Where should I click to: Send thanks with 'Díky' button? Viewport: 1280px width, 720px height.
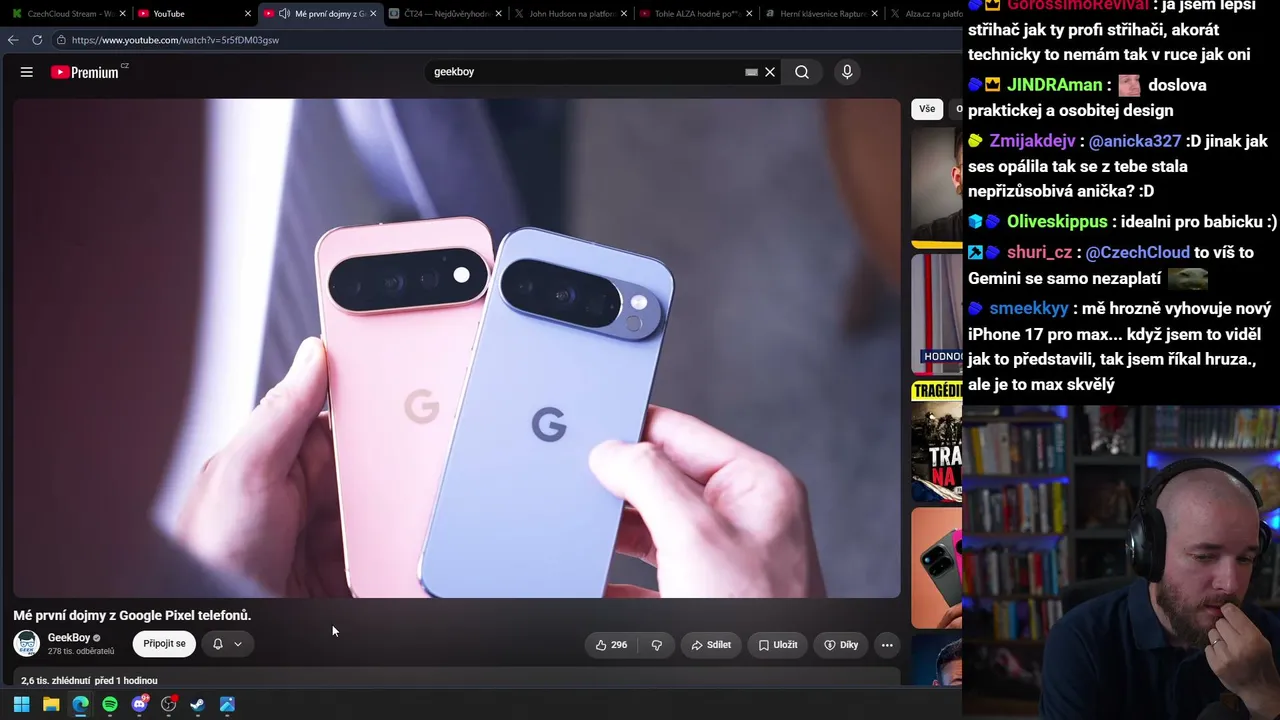840,645
